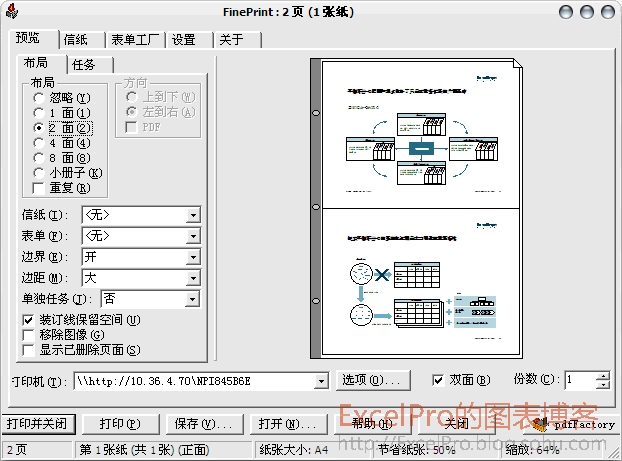The height and width of the screenshot is (461, 622).
Task: Switch to the 设置 tab
Action: point(190,40)
